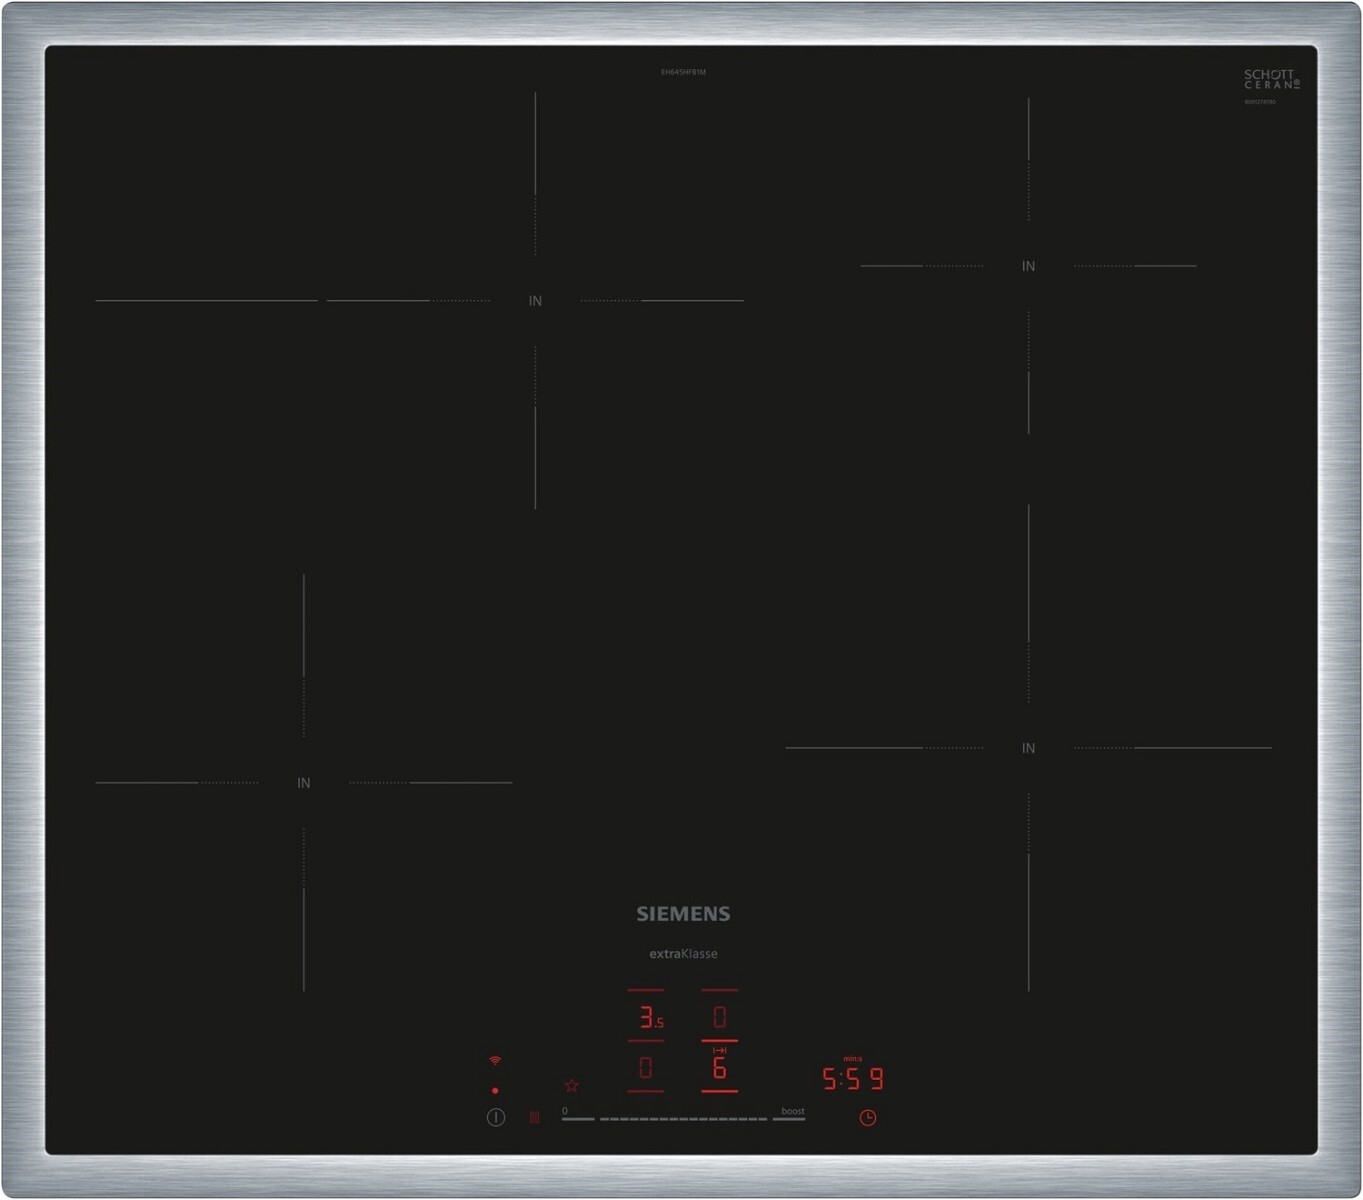The height and width of the screenshot is (1200, 1363).
Task: Tap the red dot indicator below Wi-Fi
Action: (495, 1090)
